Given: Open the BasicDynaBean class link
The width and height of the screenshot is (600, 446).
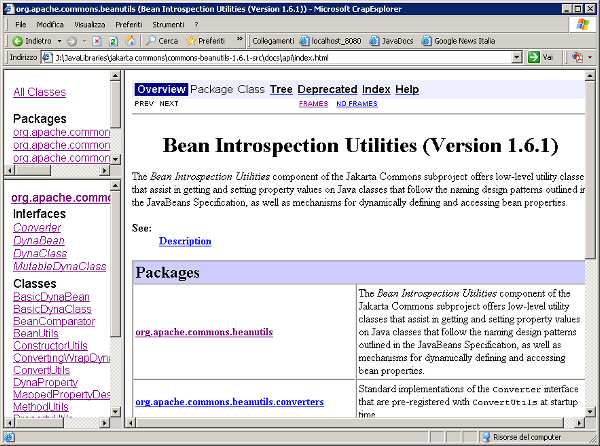Looking at the screenshot, I should point(51,297).
